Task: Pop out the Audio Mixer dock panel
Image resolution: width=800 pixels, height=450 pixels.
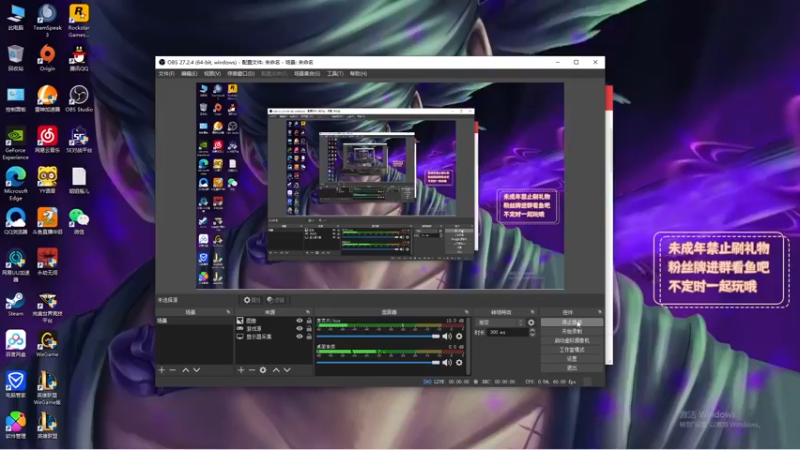Action: (x=466, y=312)
